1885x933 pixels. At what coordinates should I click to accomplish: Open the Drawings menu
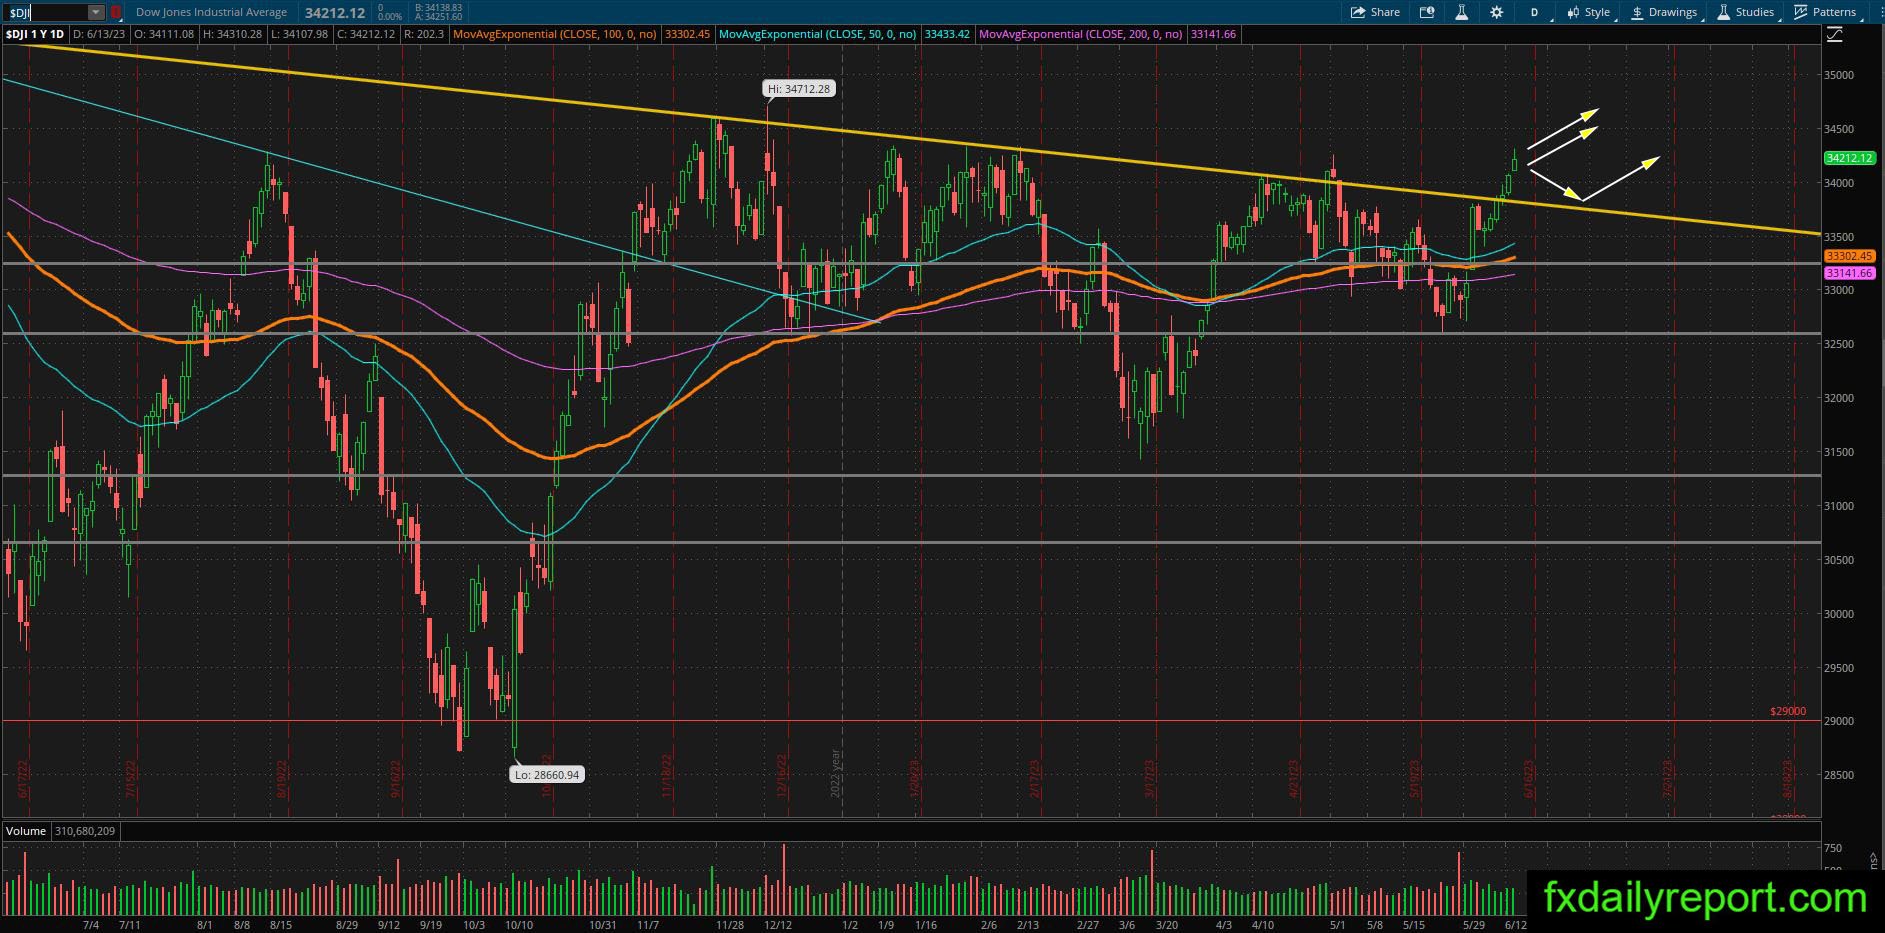pyautogui.click(x=1665, y=12)
